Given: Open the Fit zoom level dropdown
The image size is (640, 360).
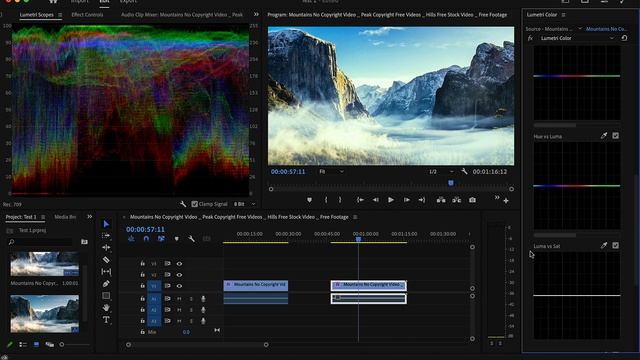Looking at the screenshot, I should point(331,172).
